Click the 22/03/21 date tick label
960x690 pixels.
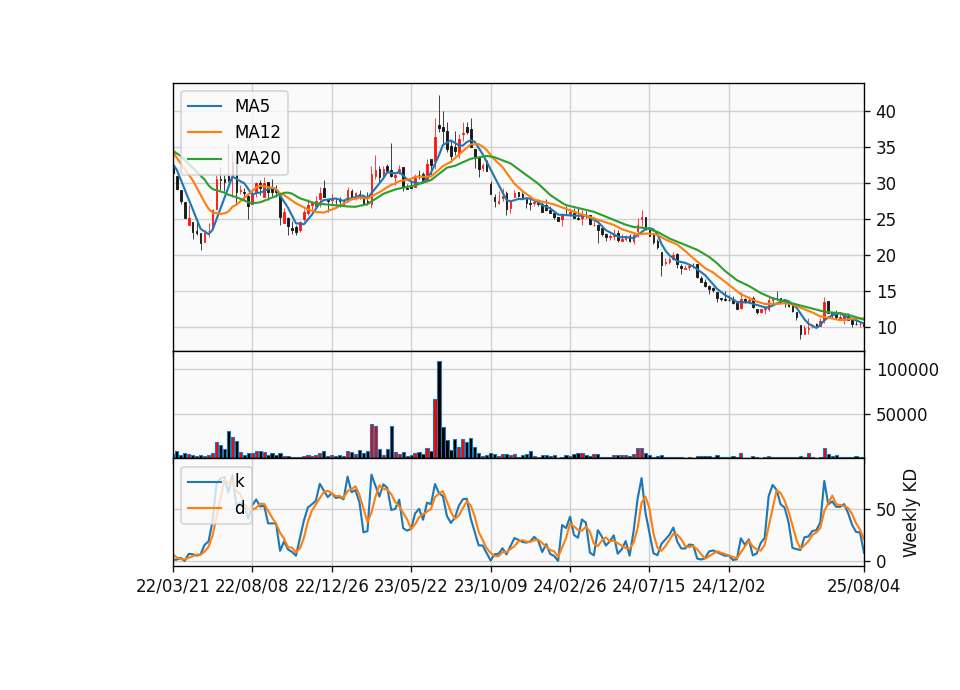point(173,586)
